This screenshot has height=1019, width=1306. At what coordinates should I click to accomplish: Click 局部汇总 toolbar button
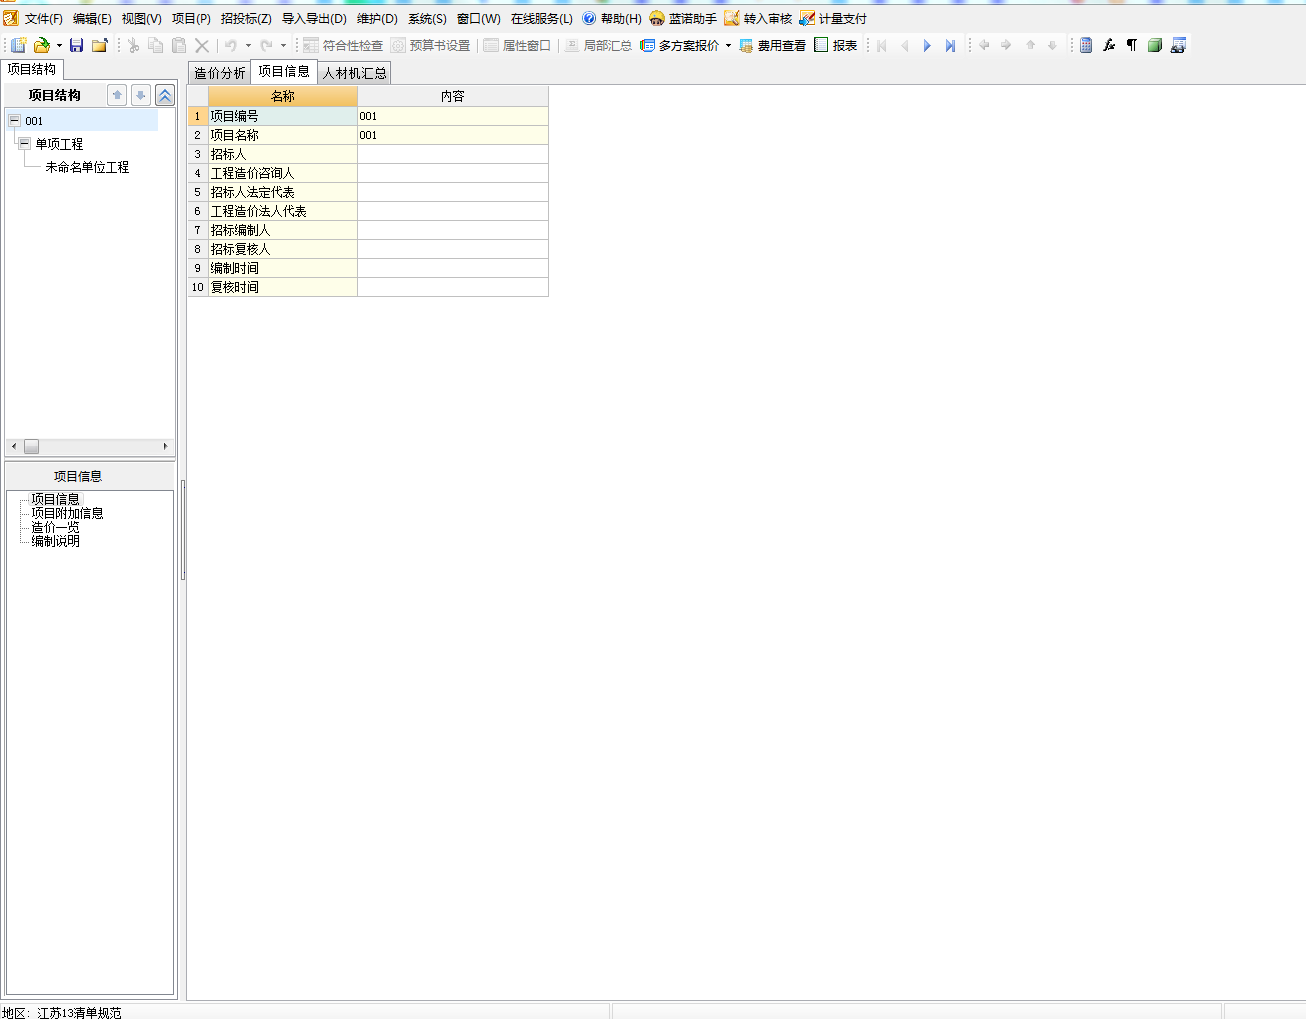click(x=598, y=45)
